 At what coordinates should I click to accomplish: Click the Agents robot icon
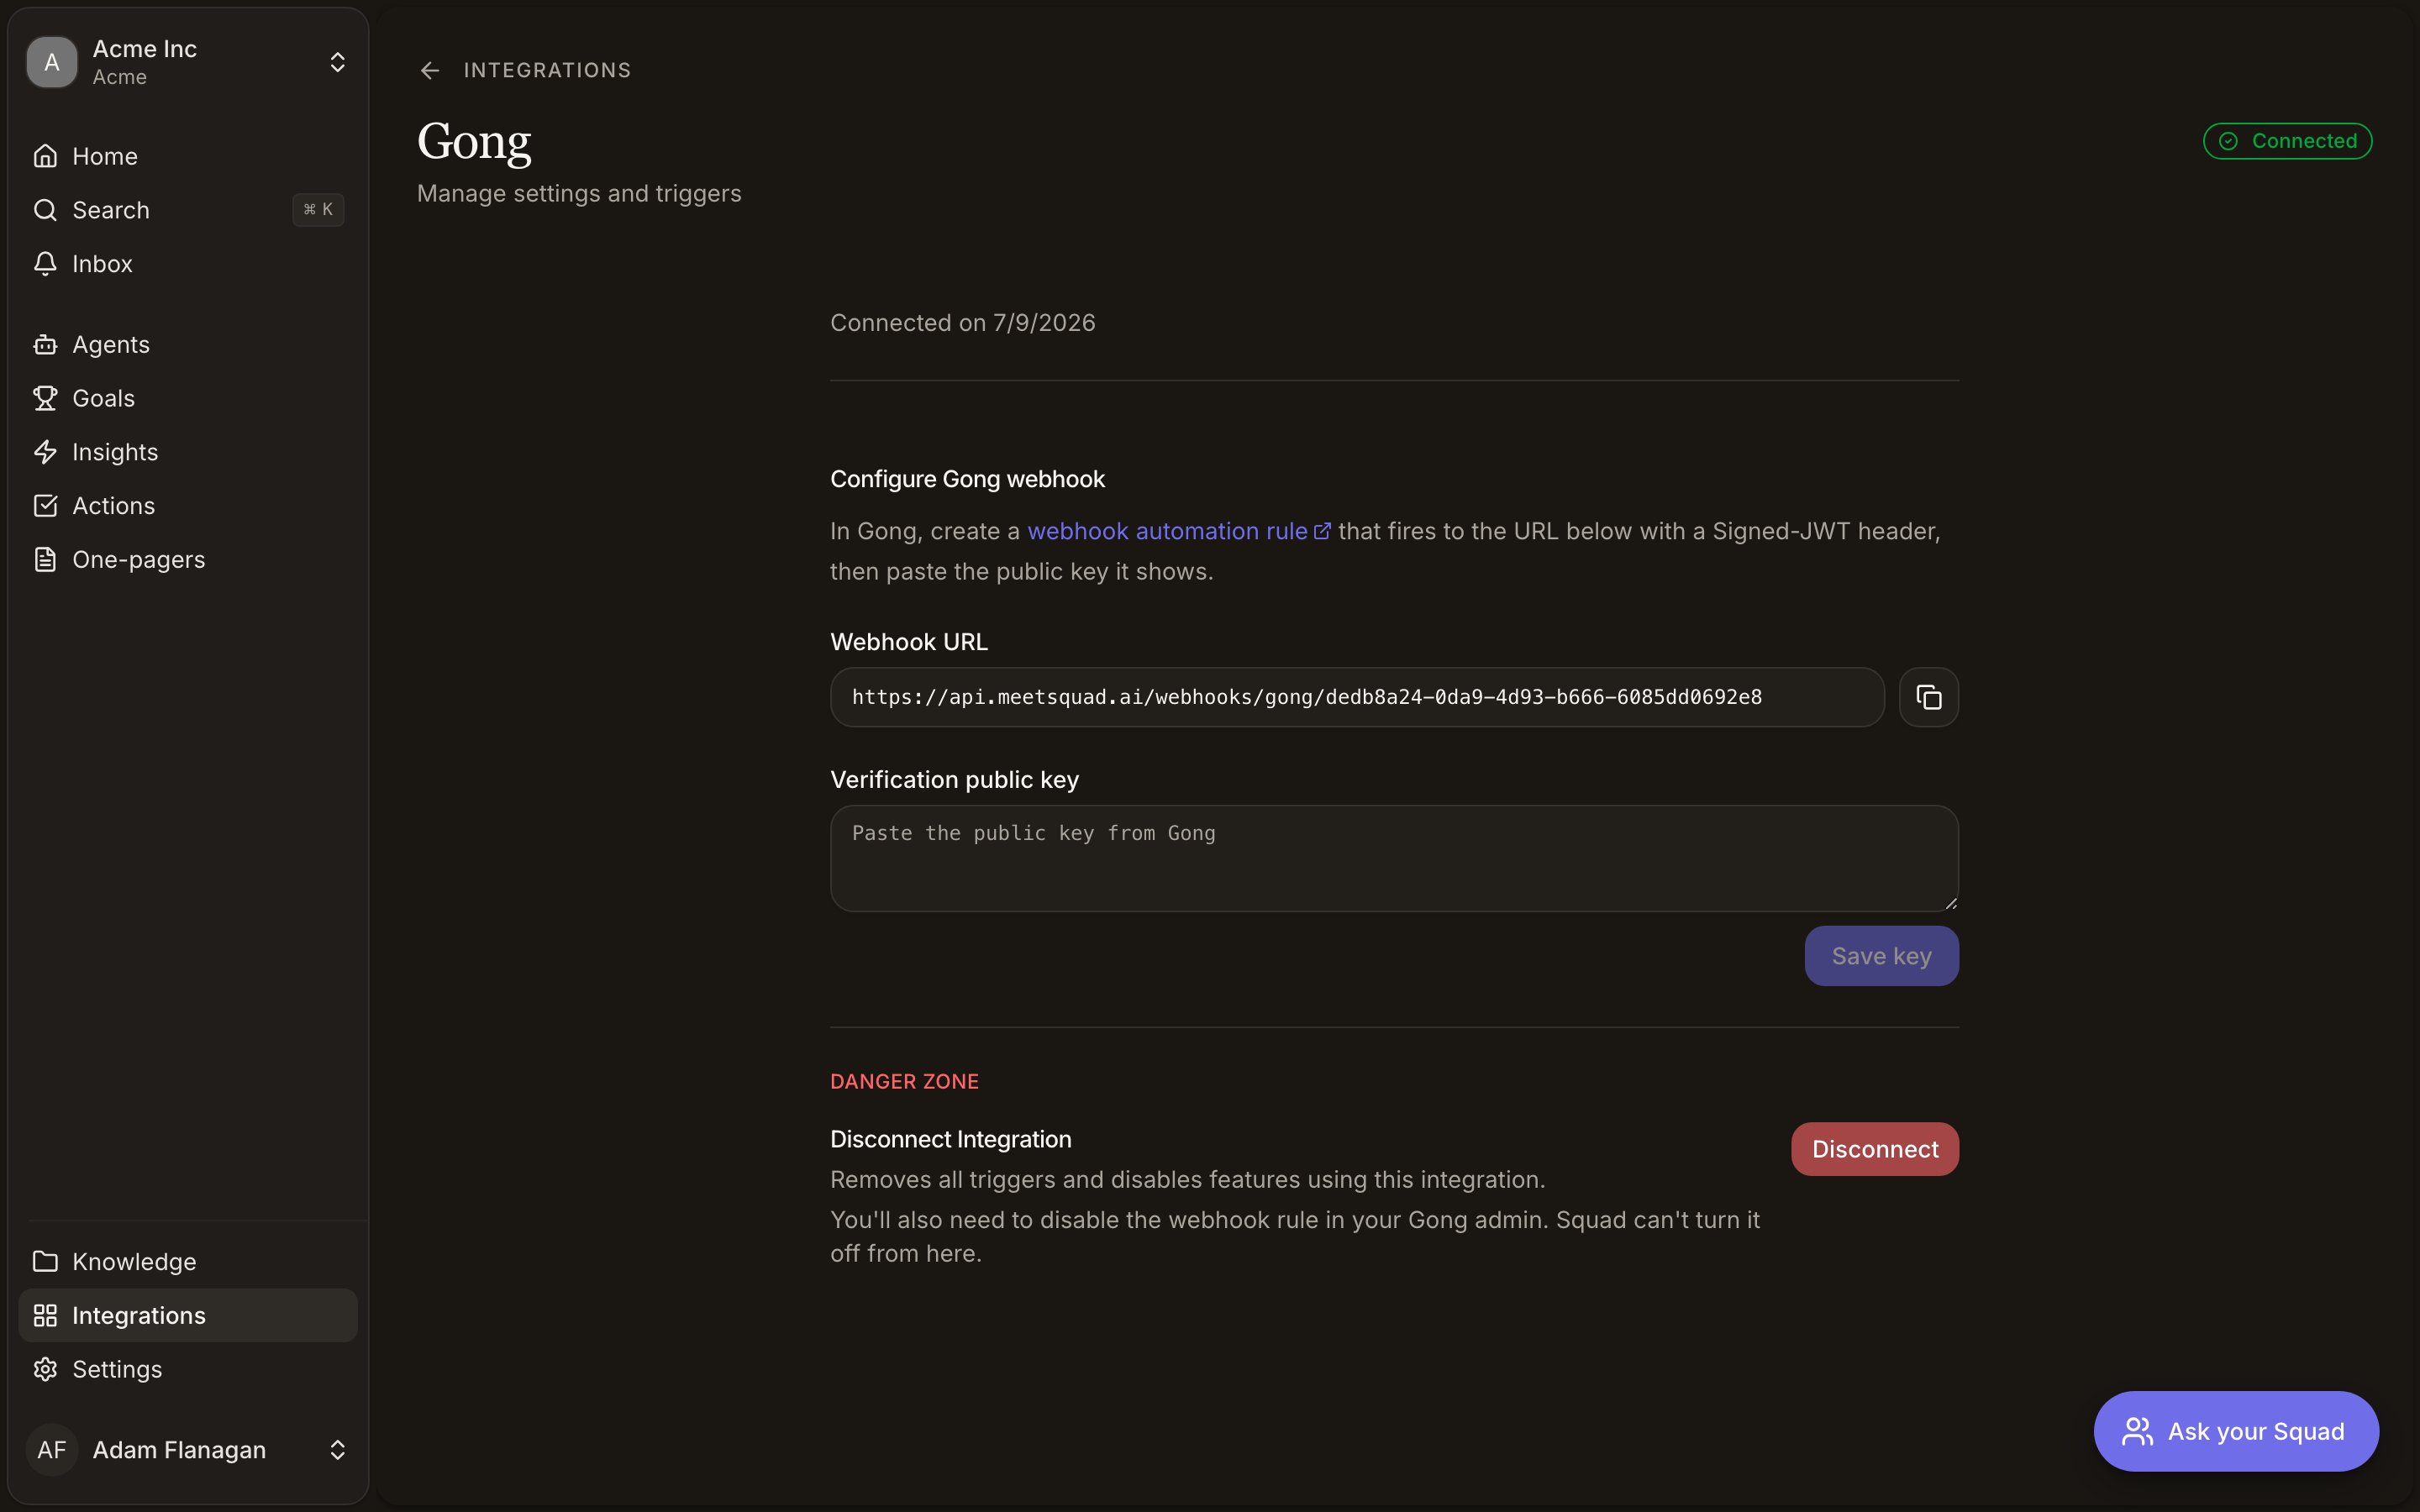click(x=45, y=345)
